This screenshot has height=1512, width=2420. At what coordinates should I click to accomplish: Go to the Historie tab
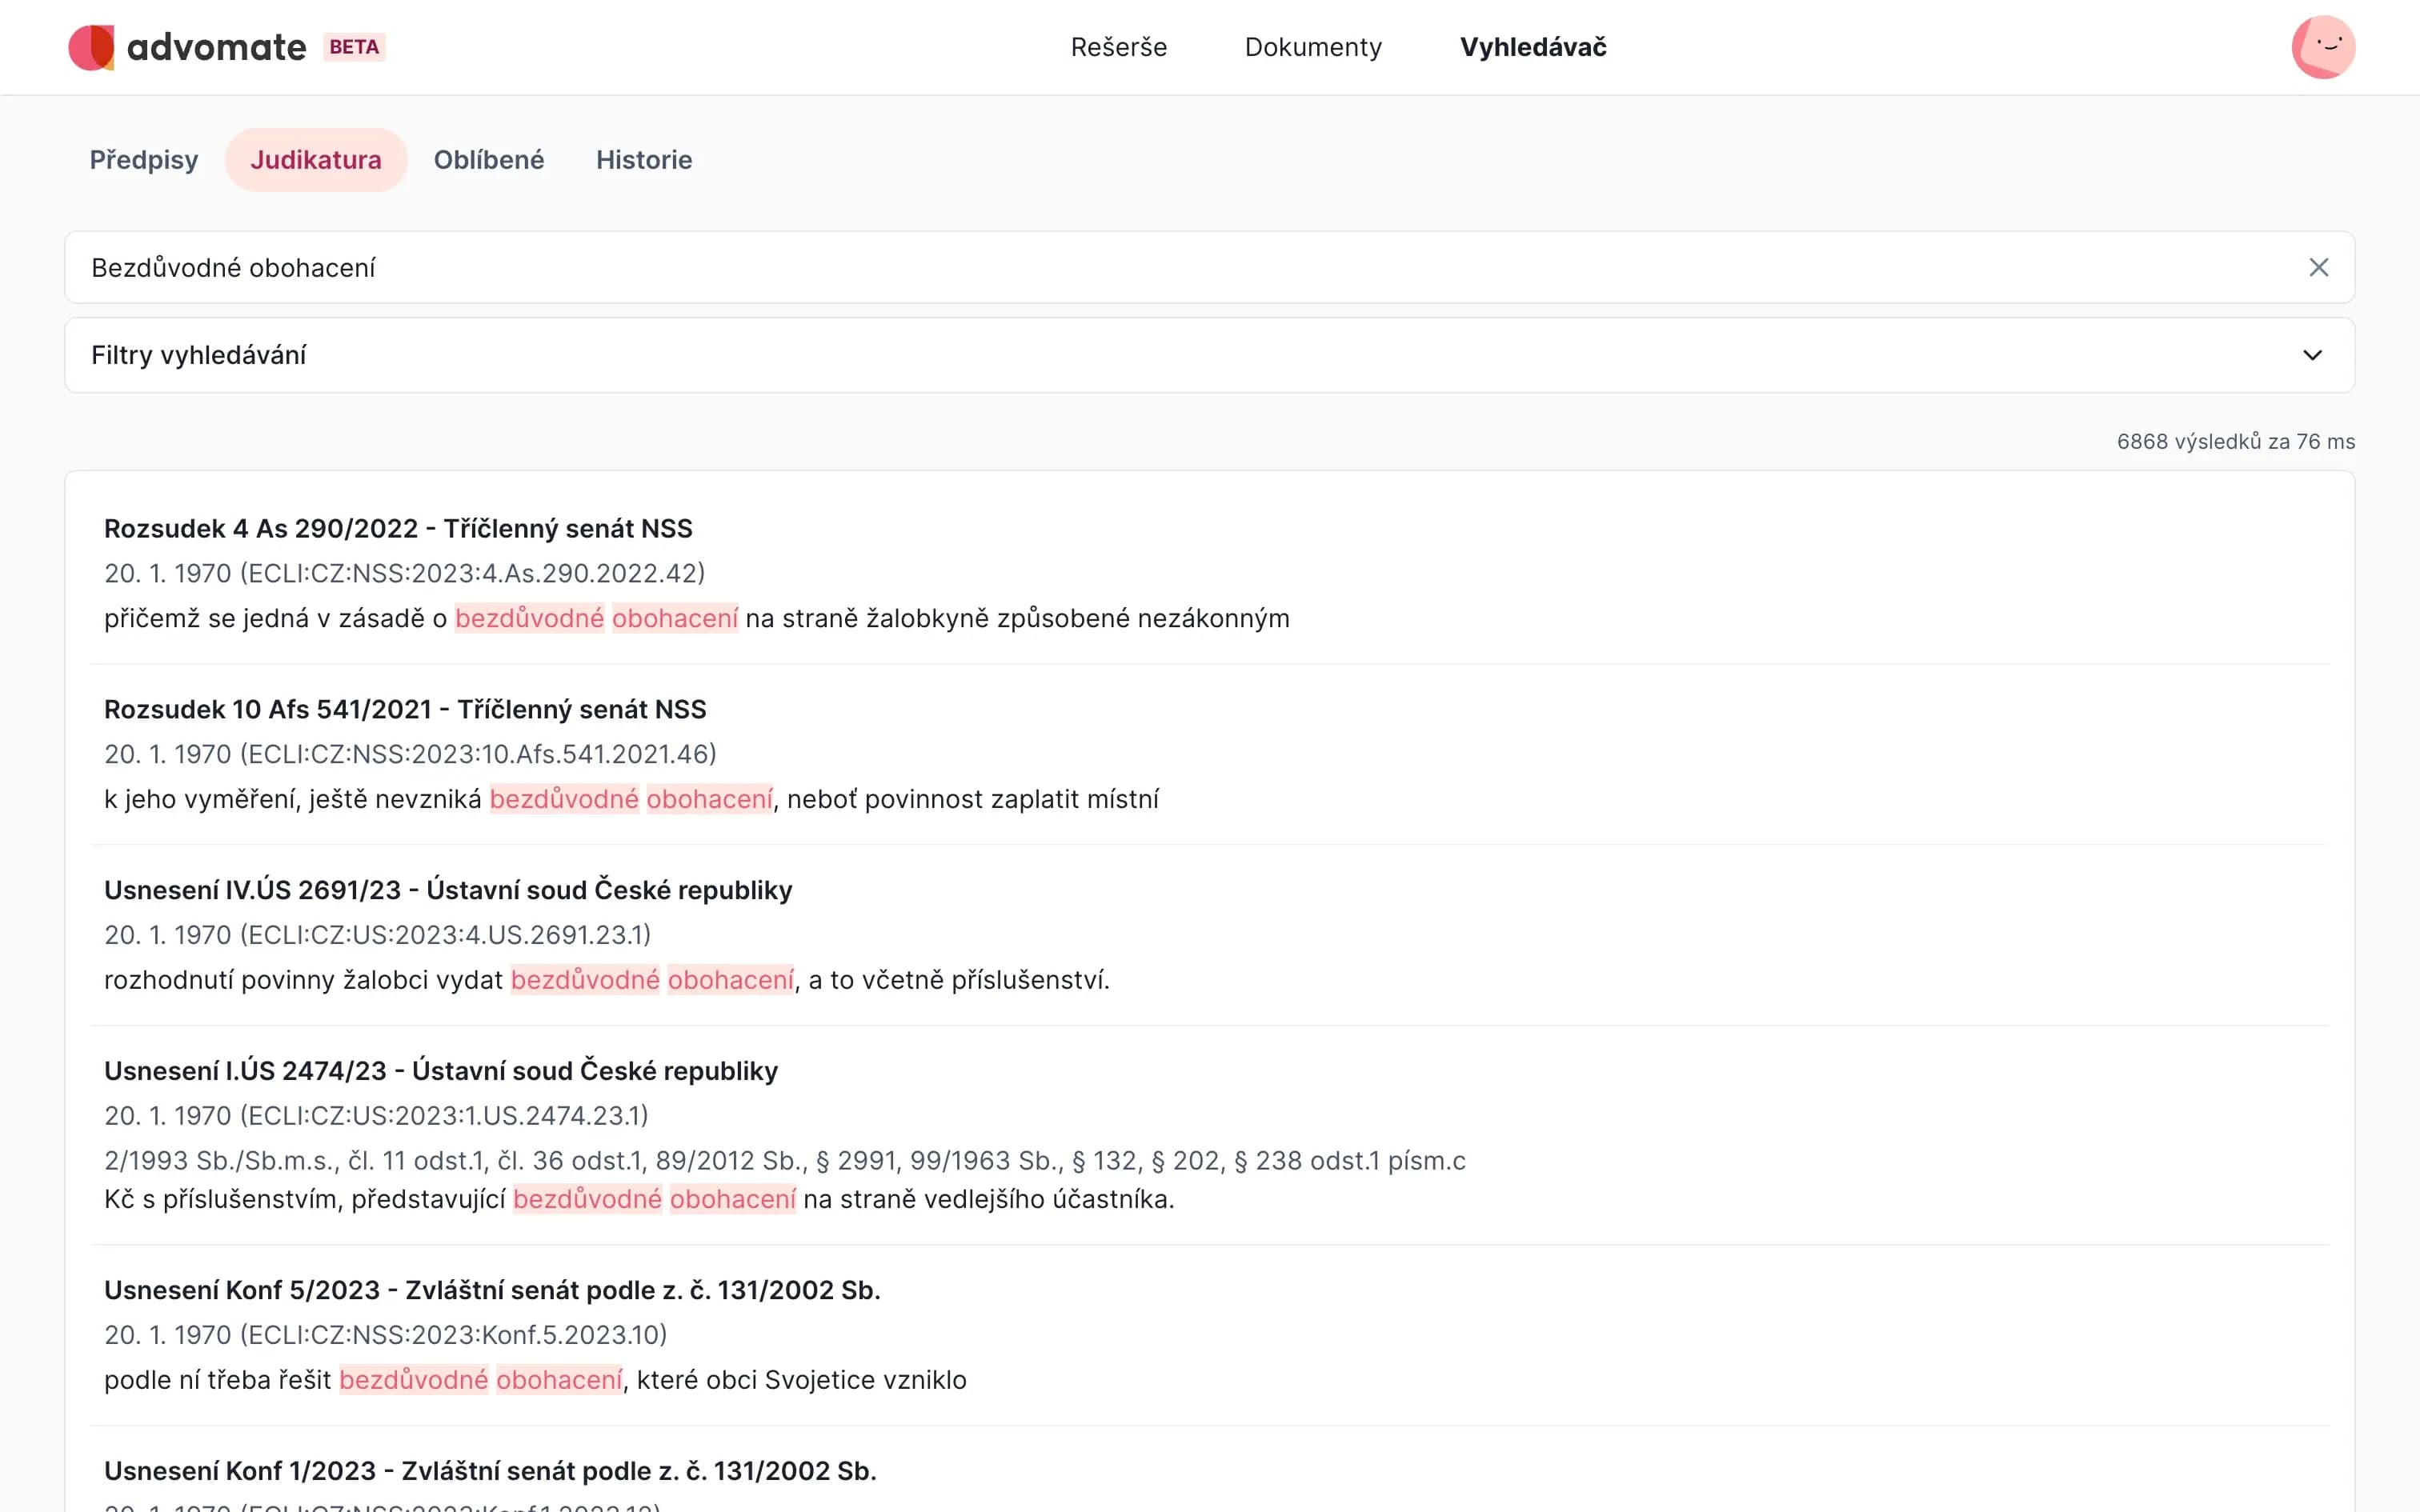[x=644, y=160]
